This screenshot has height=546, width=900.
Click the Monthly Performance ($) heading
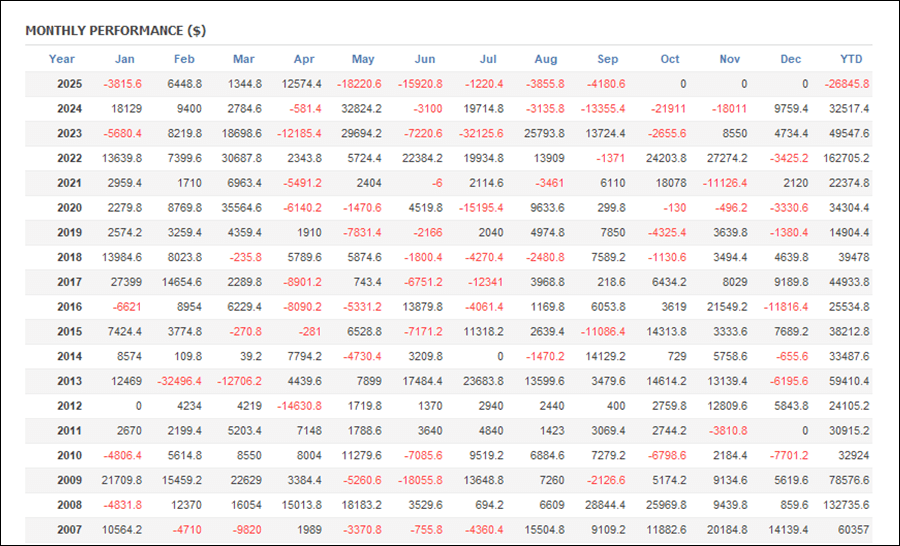[x=116, y=30]
